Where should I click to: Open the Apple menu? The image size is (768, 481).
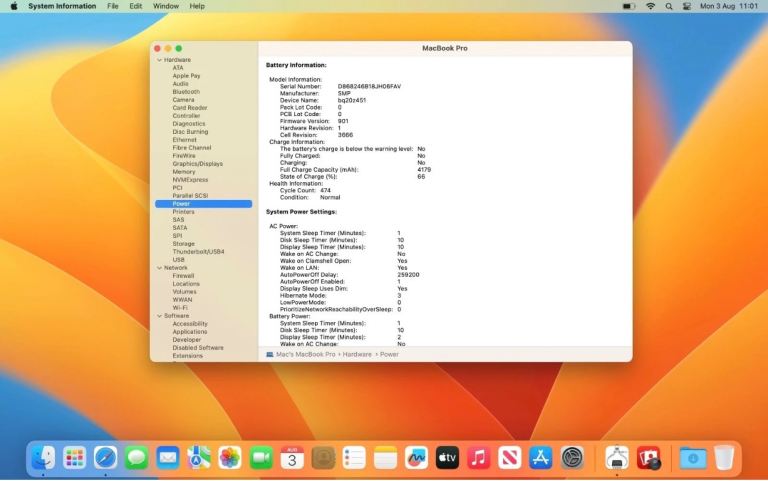click(14, 6)
